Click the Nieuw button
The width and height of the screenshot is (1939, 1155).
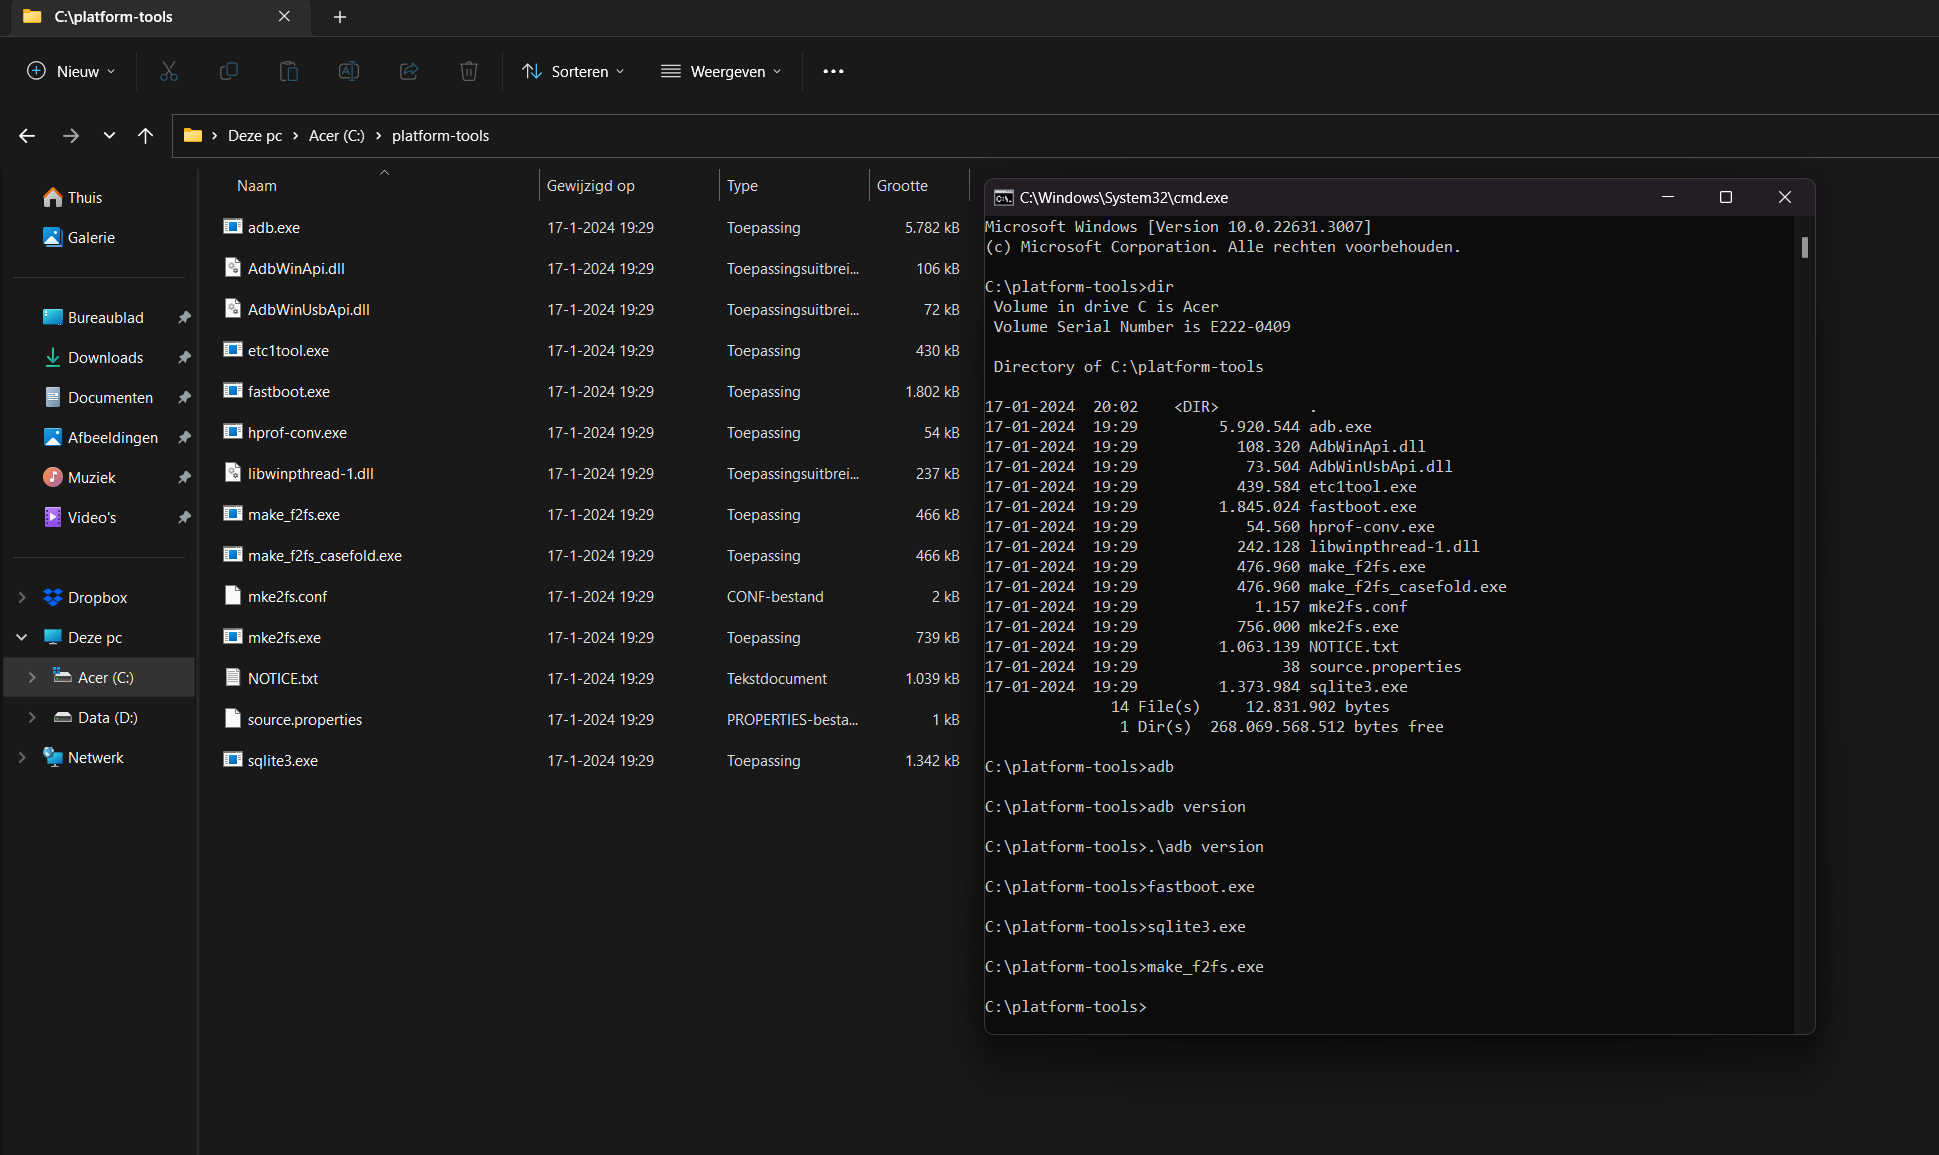pyautogui.click(x=70, y=71)
